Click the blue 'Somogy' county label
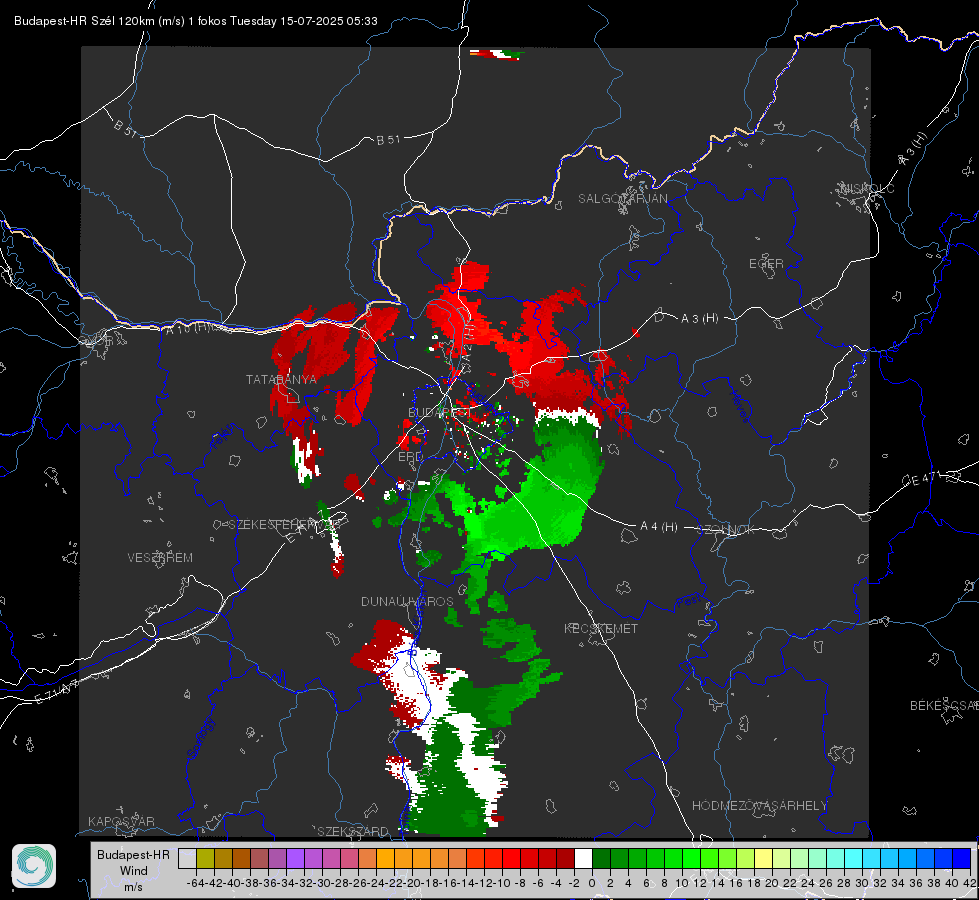This screenshot has width=979, height=900. pos(200,738)
